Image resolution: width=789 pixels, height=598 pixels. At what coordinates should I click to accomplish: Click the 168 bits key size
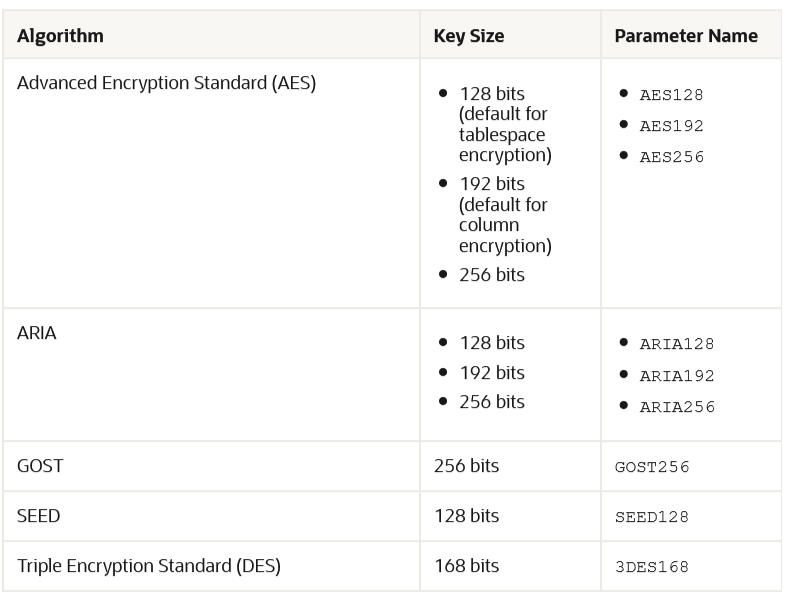(466, 566)
